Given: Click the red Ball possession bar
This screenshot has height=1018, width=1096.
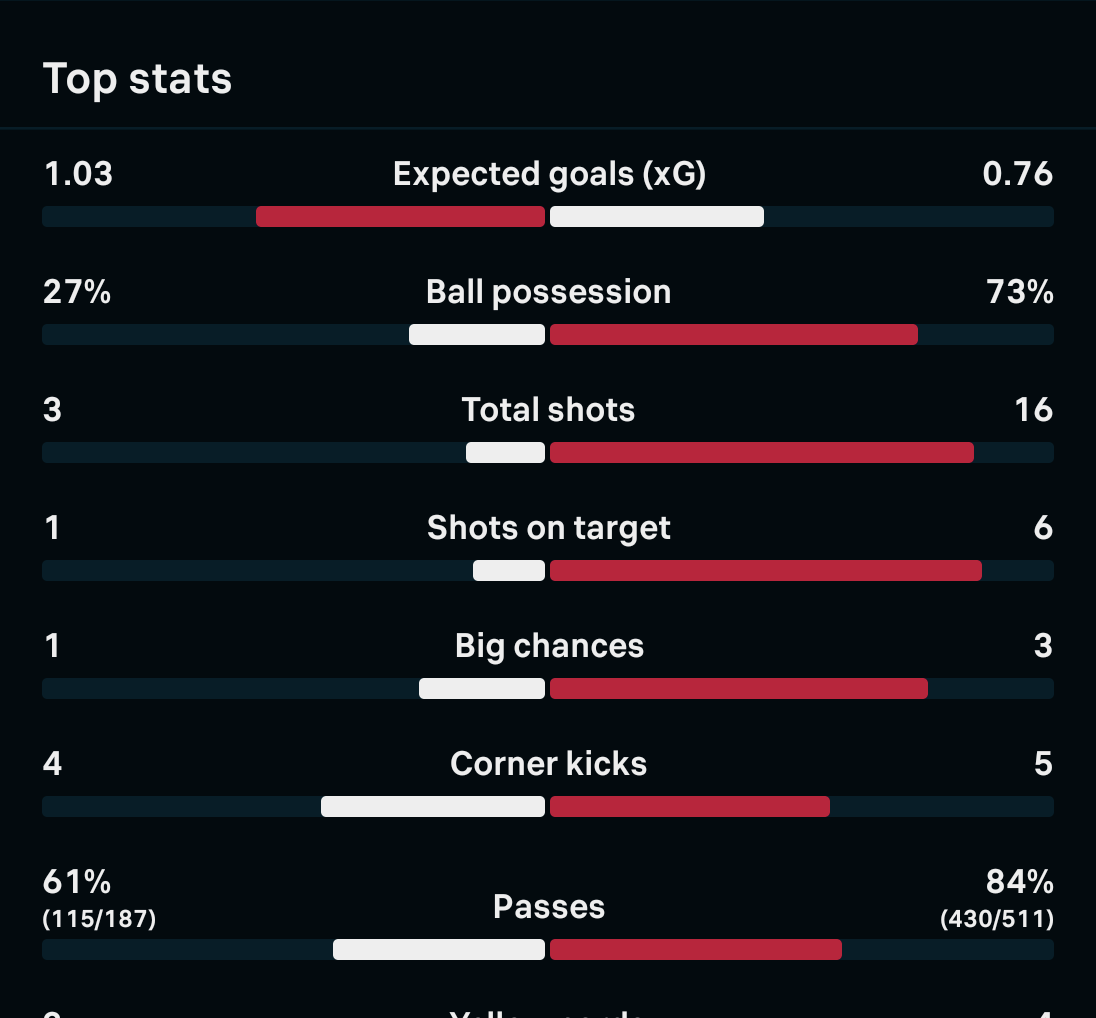Looking at the screenshot, I should 733,334.
